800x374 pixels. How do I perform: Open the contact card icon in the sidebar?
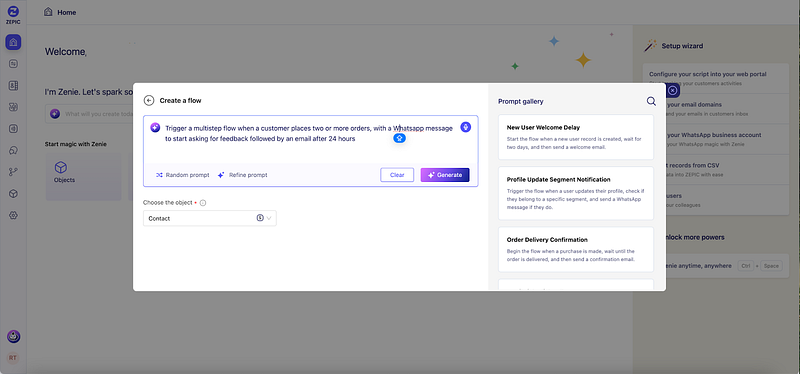(x=13, y=86)
